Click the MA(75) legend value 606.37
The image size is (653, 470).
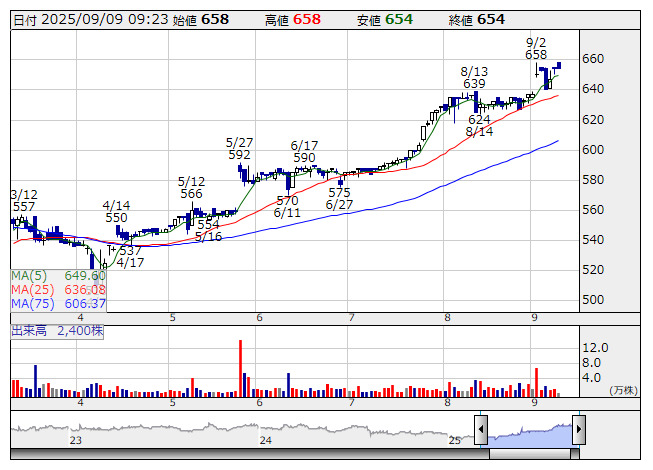coord(85,304)
